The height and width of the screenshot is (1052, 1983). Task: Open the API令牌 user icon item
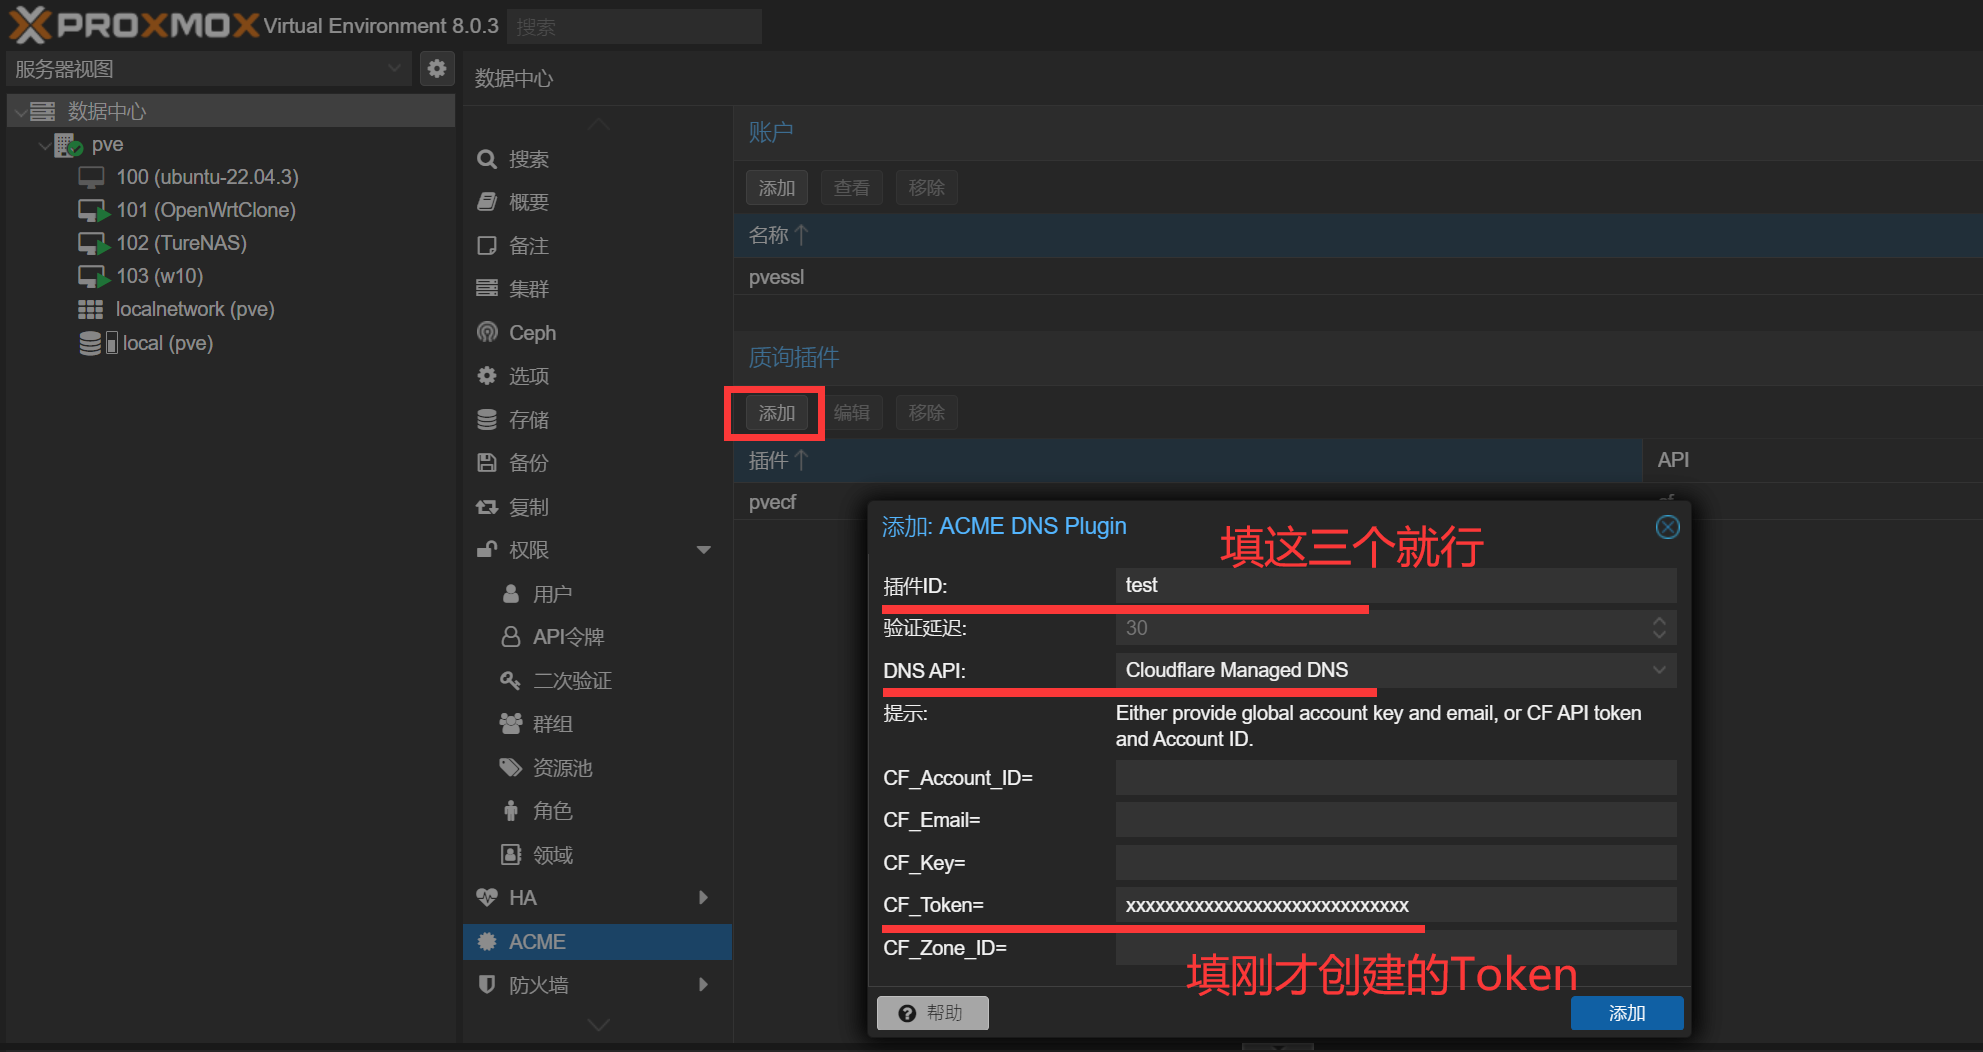coord(511,637)
